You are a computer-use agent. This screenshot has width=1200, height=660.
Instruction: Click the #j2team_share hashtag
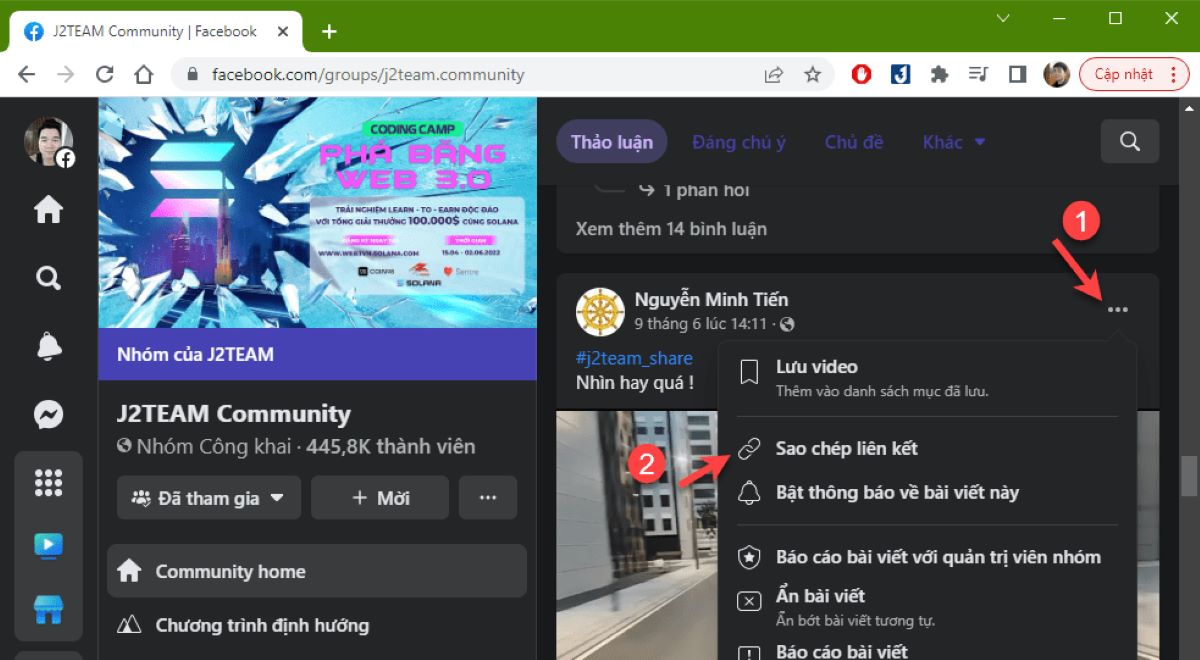634,358
